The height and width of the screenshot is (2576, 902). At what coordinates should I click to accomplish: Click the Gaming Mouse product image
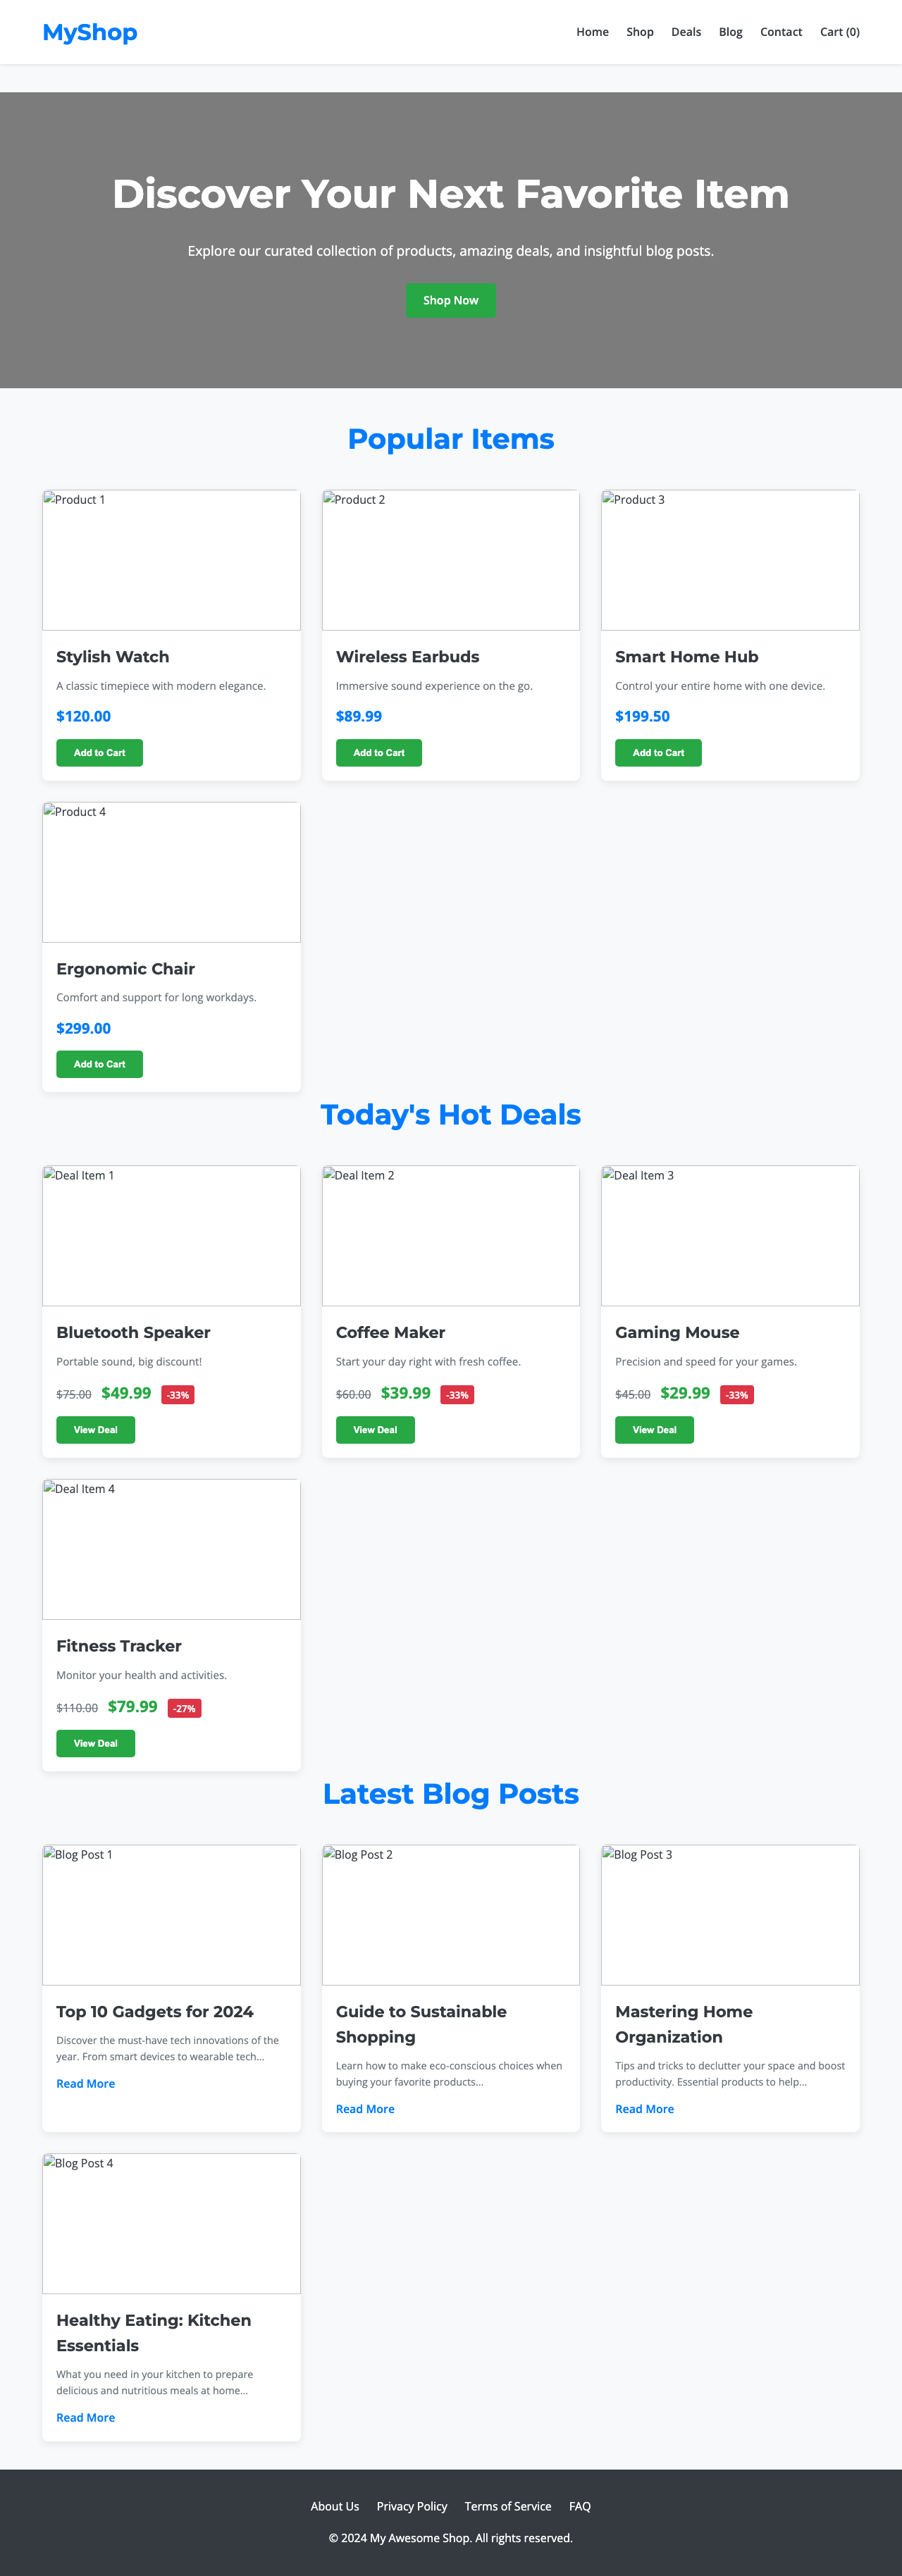pyautogui.click(x=729, y=1235)
